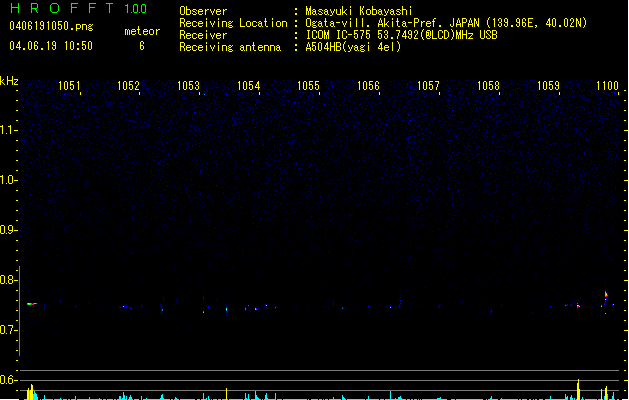
Task: Click the 0.6 kHz frequency tick label
Action: coord(8,380)
